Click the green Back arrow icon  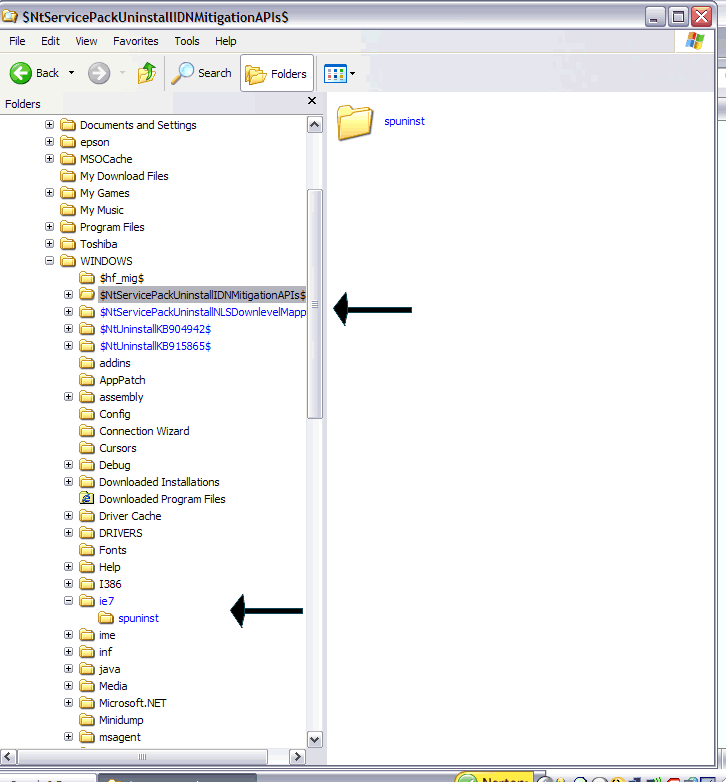[20, 73]
